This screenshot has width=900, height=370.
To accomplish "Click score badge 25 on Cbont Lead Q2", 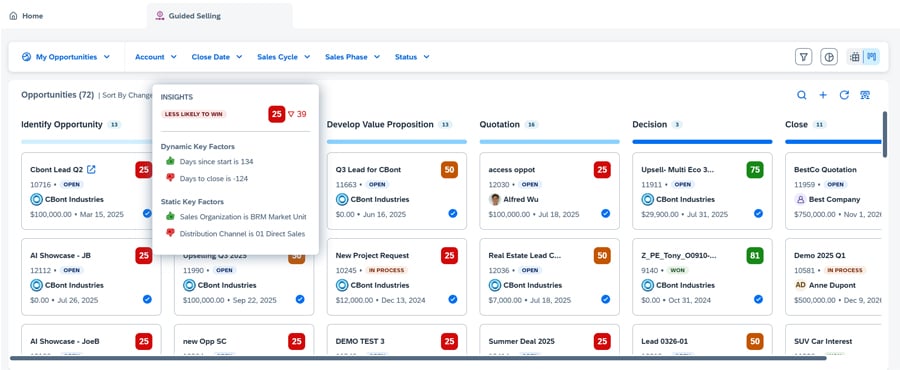I will [x=143, y=170].
